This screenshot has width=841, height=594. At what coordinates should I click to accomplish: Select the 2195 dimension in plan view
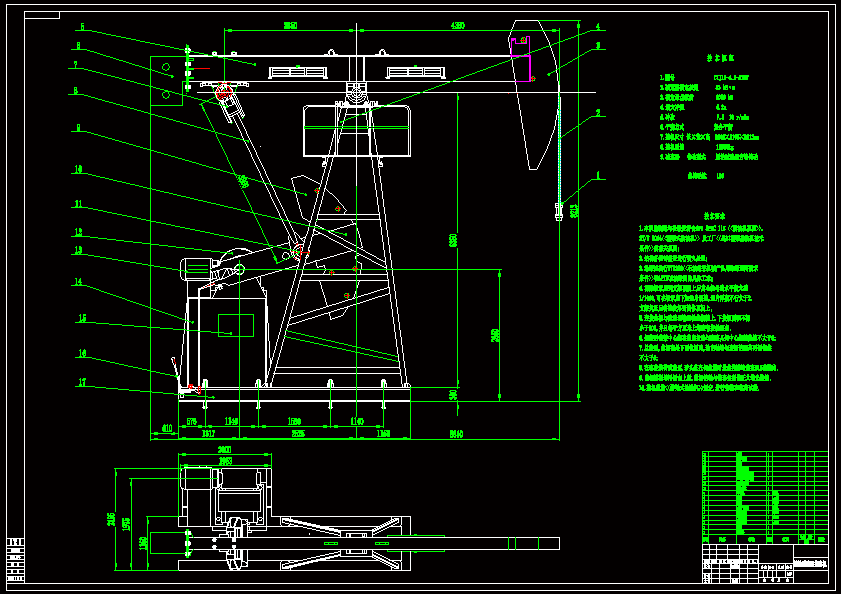[112, 519]
